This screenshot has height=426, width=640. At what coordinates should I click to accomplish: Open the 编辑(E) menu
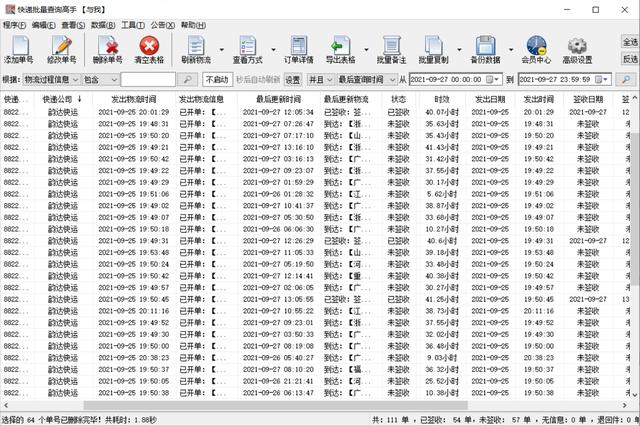pos(44,25)
